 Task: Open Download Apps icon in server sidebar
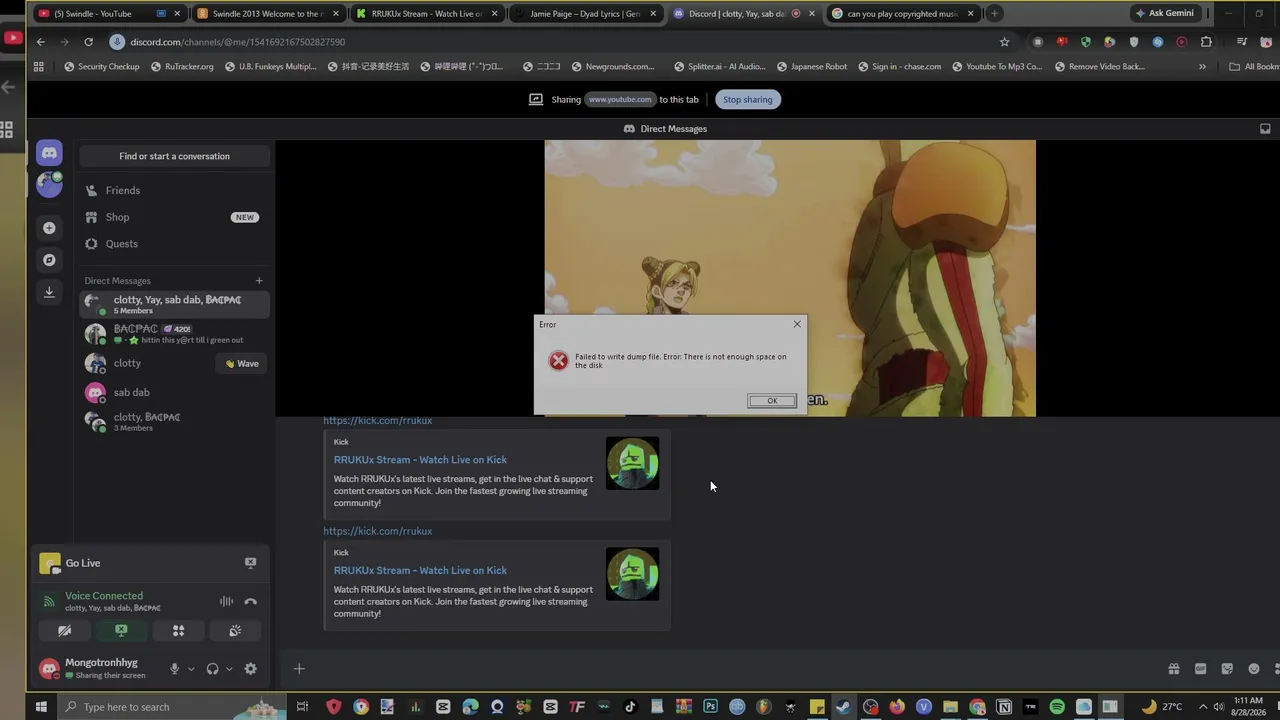[x=49, y=292]
